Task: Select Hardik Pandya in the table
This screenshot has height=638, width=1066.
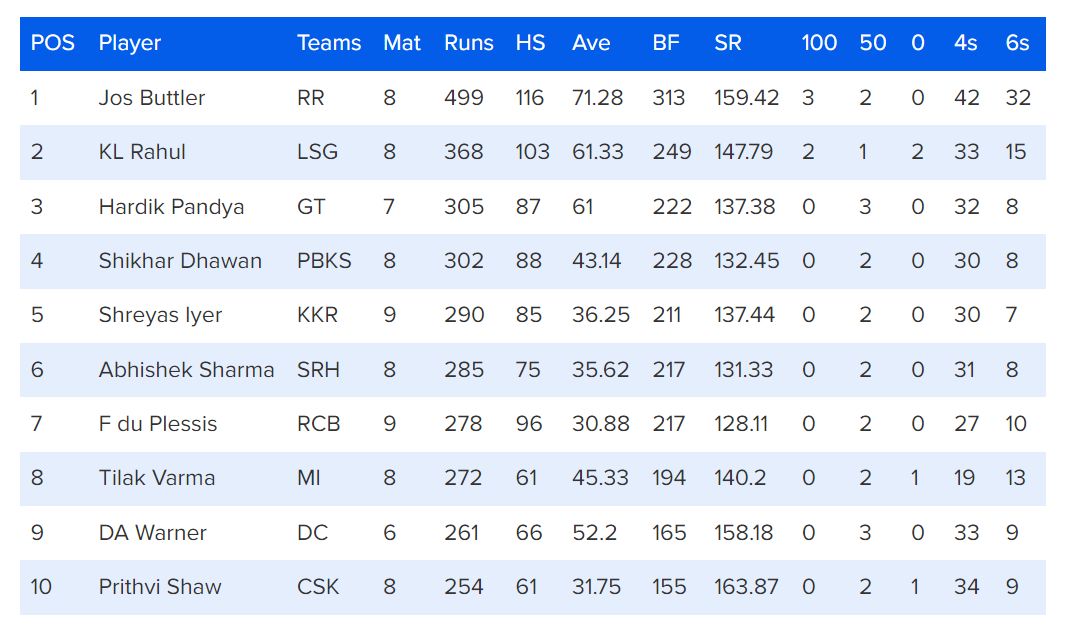Action: tap(171, 207)
